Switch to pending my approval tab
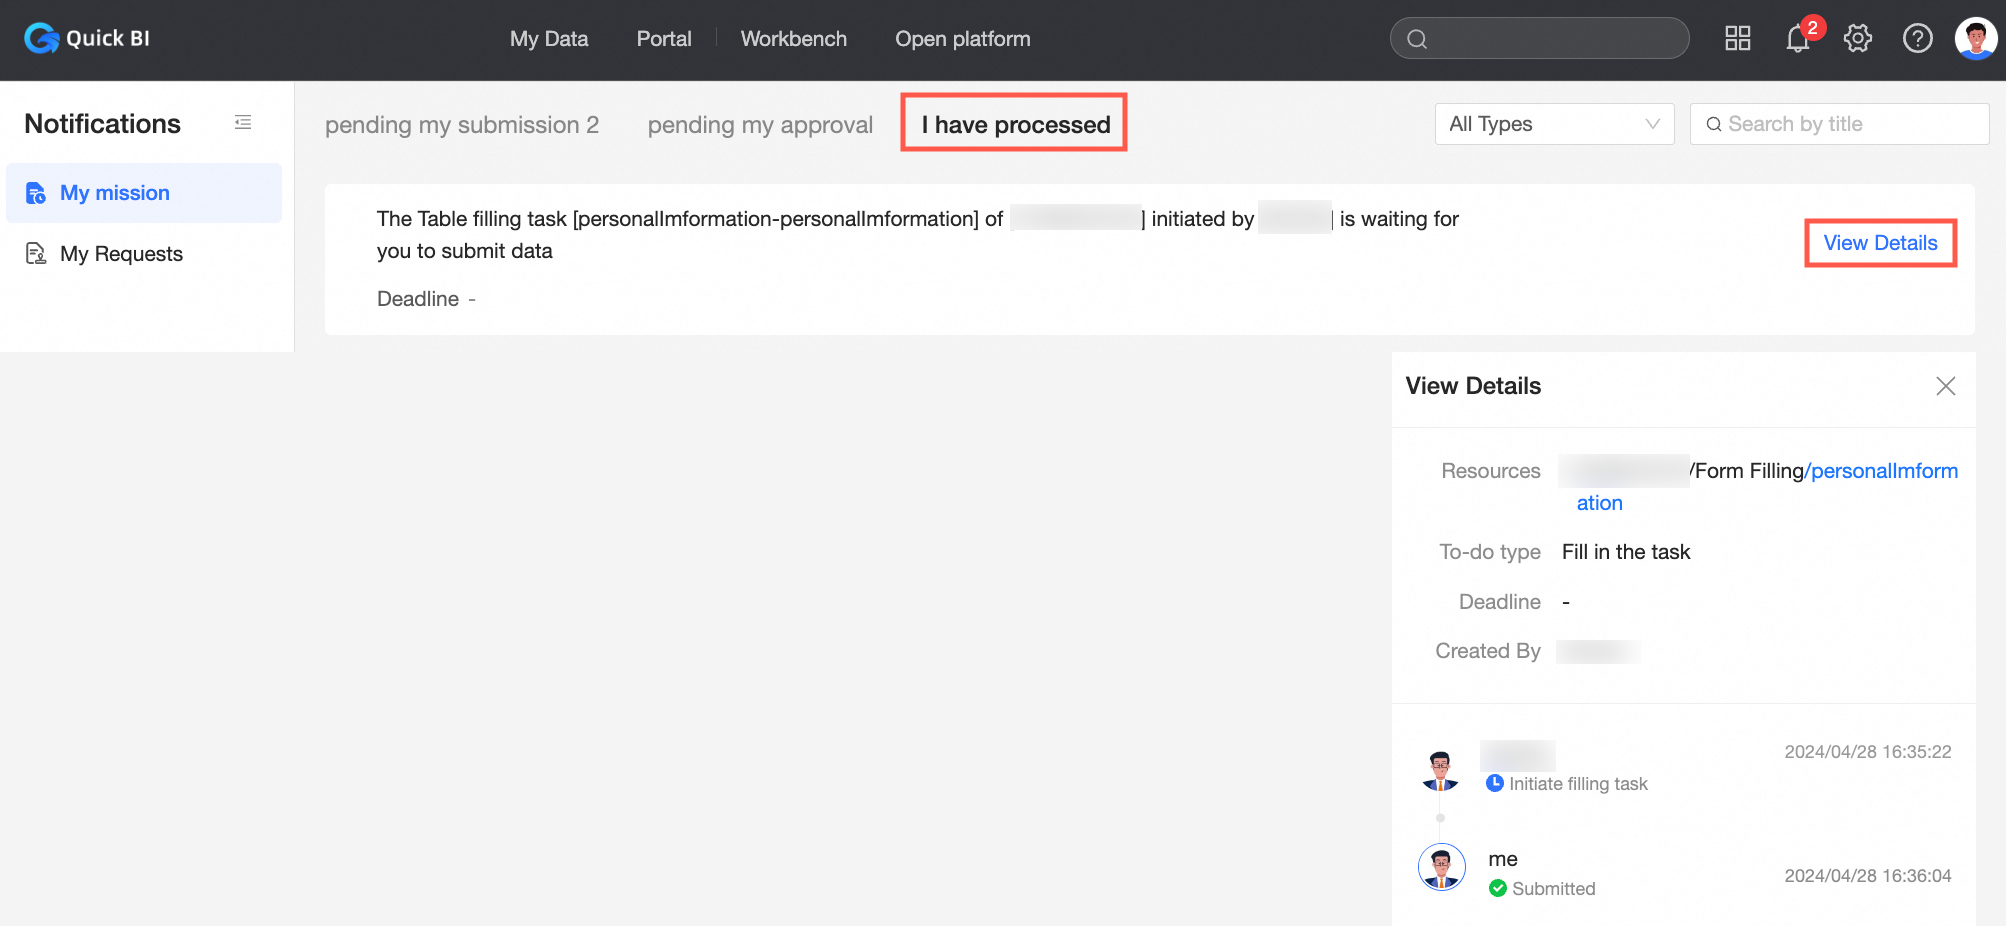Viewport: 2006px width, 926px height. (x=760, y=125)
